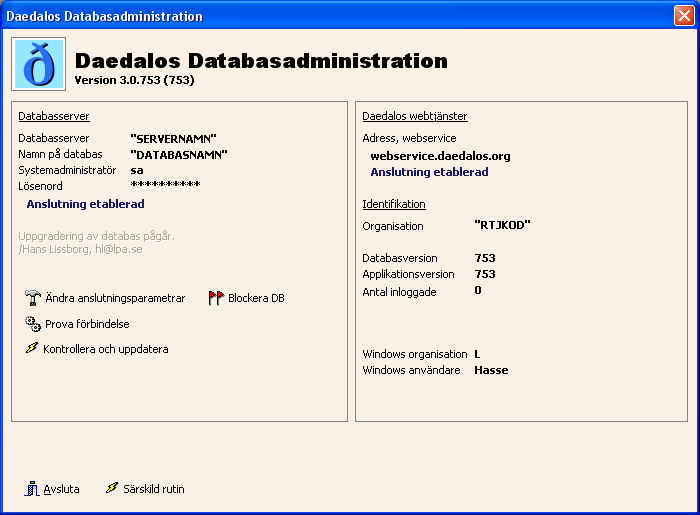Click Anslutning etablerad under Databasserver
The height and width of the screenshot is (515, 700).
point(86,204)
